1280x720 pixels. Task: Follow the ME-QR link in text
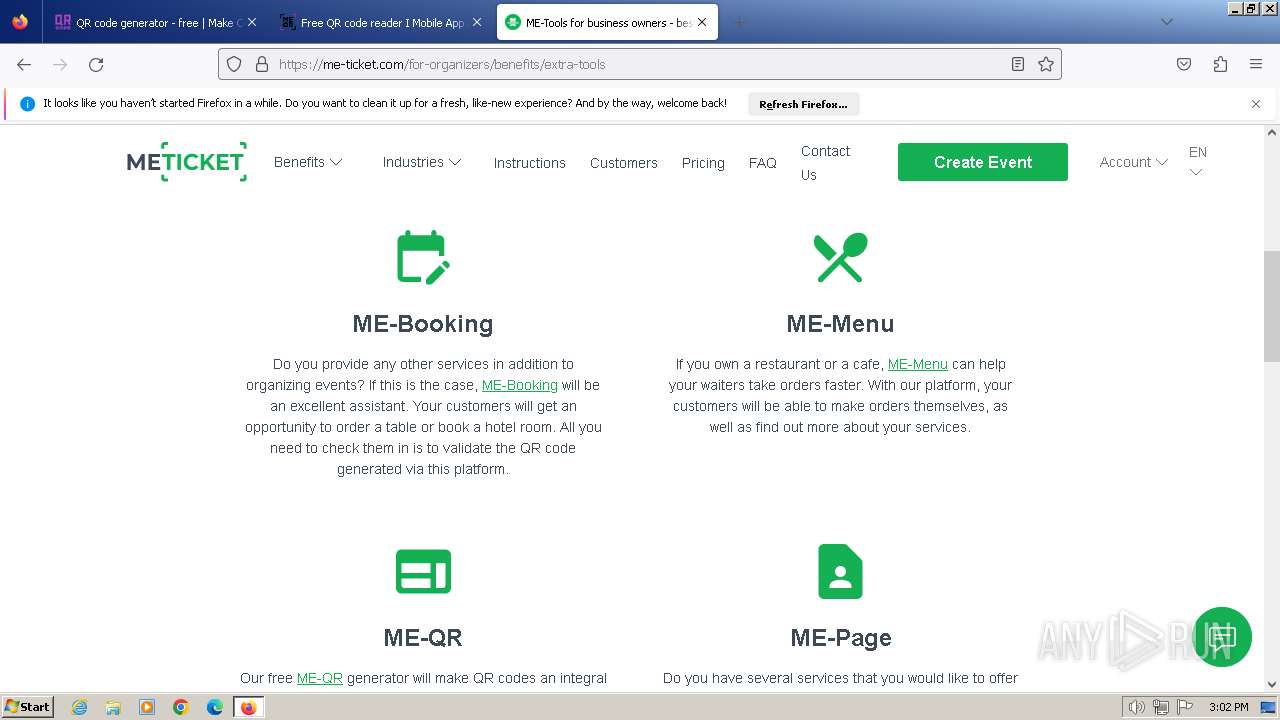(x=320, y=678)
